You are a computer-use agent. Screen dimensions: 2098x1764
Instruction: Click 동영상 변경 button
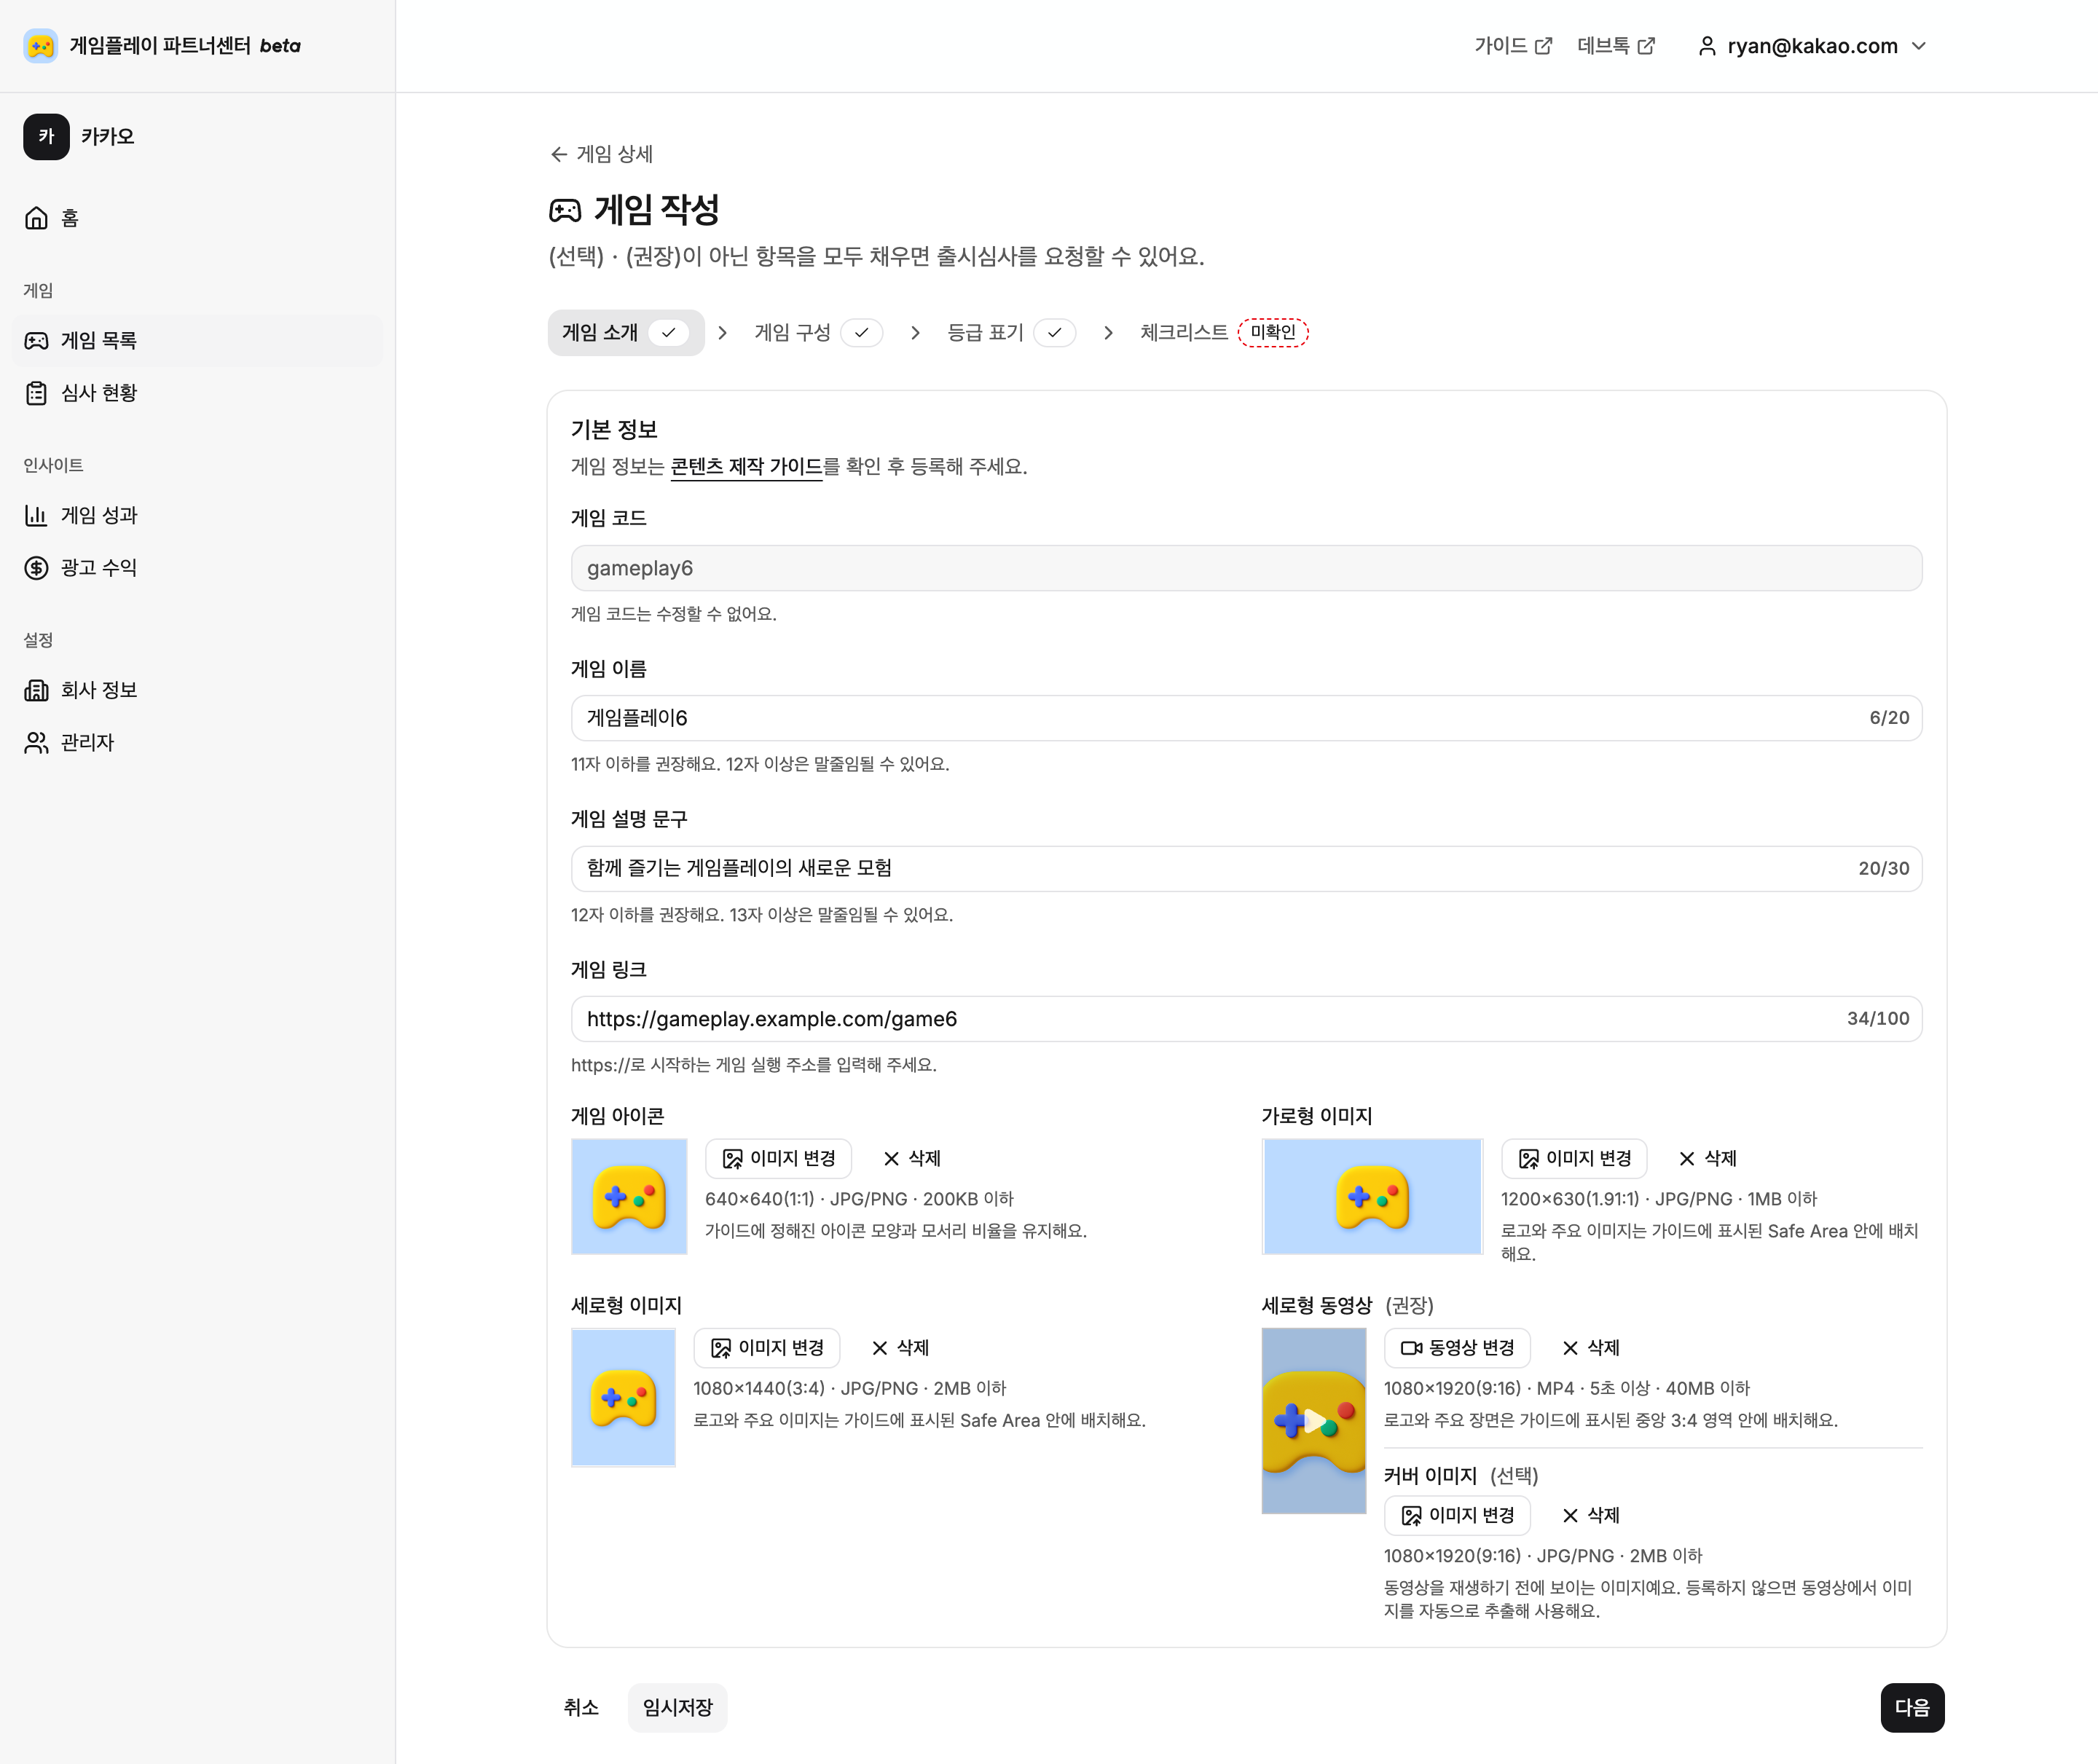coord(1457,1348)
